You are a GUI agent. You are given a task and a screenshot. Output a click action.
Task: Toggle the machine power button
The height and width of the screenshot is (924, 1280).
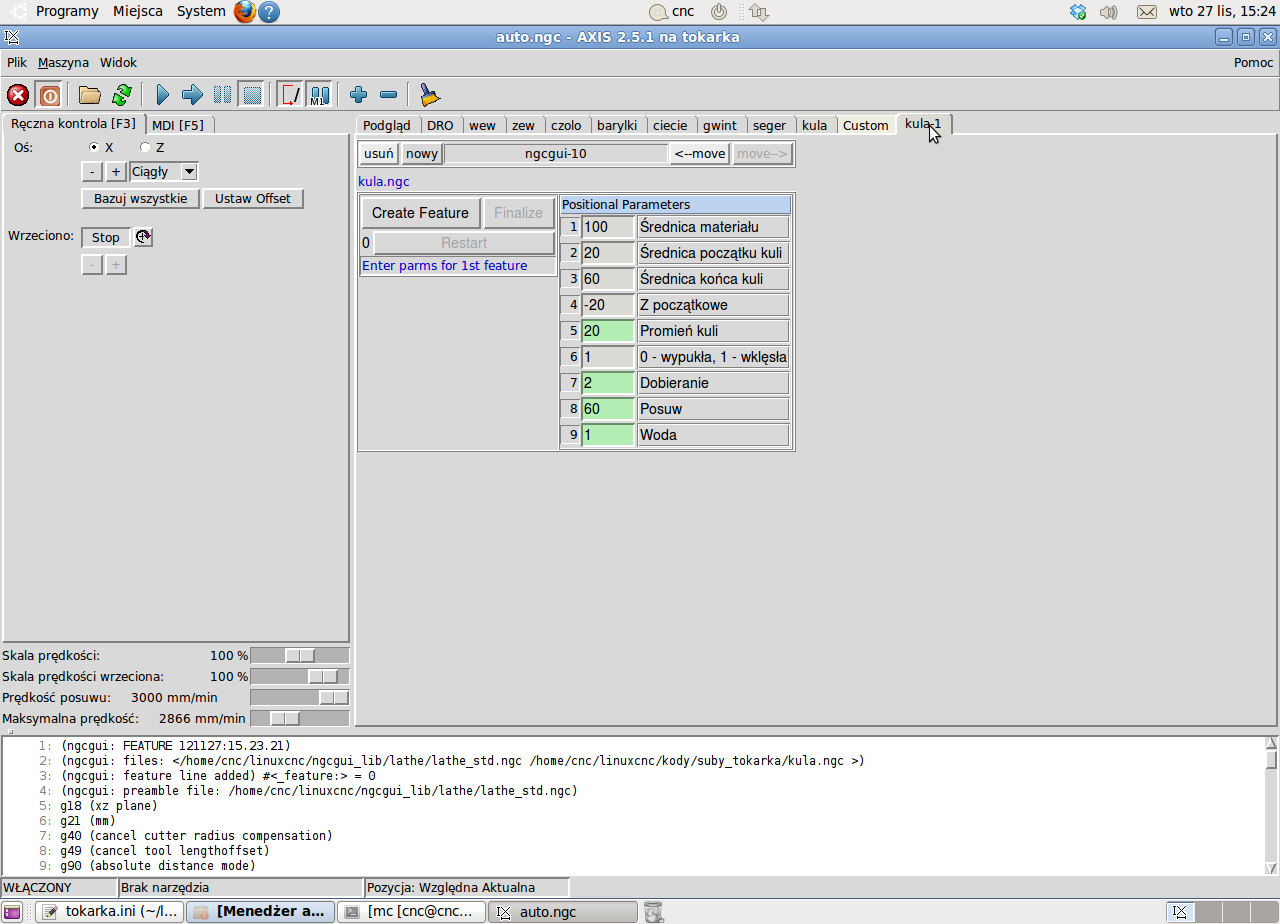[x=49, y=95]
